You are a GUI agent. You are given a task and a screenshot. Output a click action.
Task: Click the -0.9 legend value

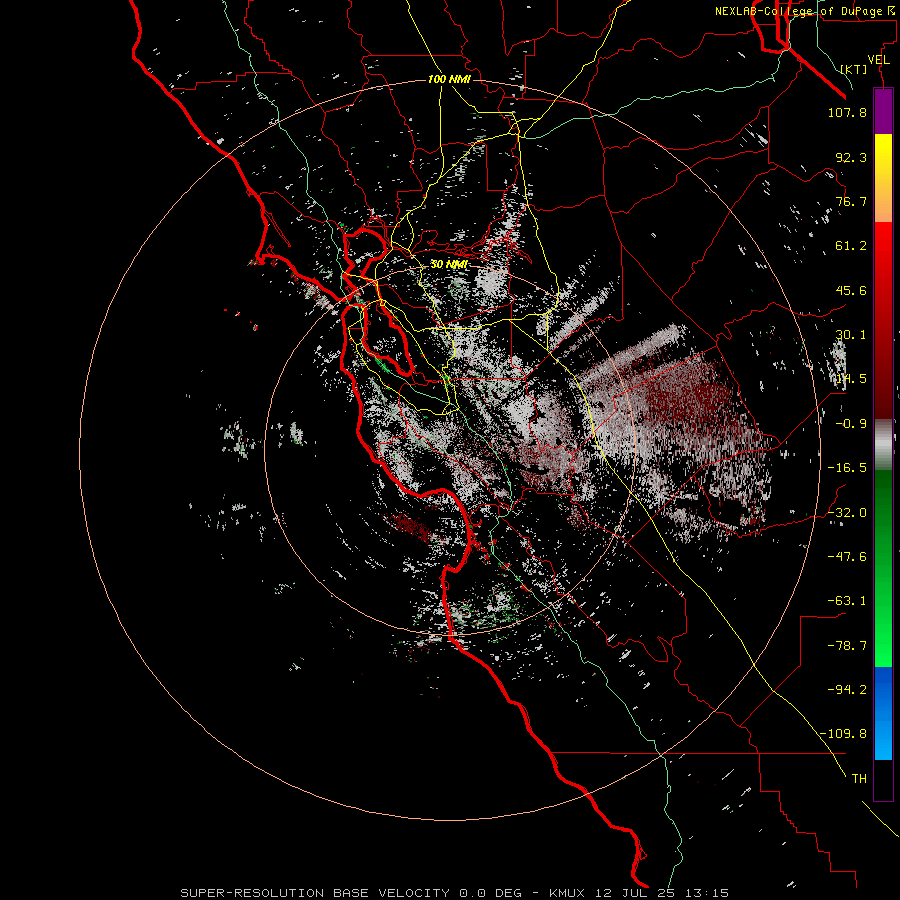(x=851, y=424)
